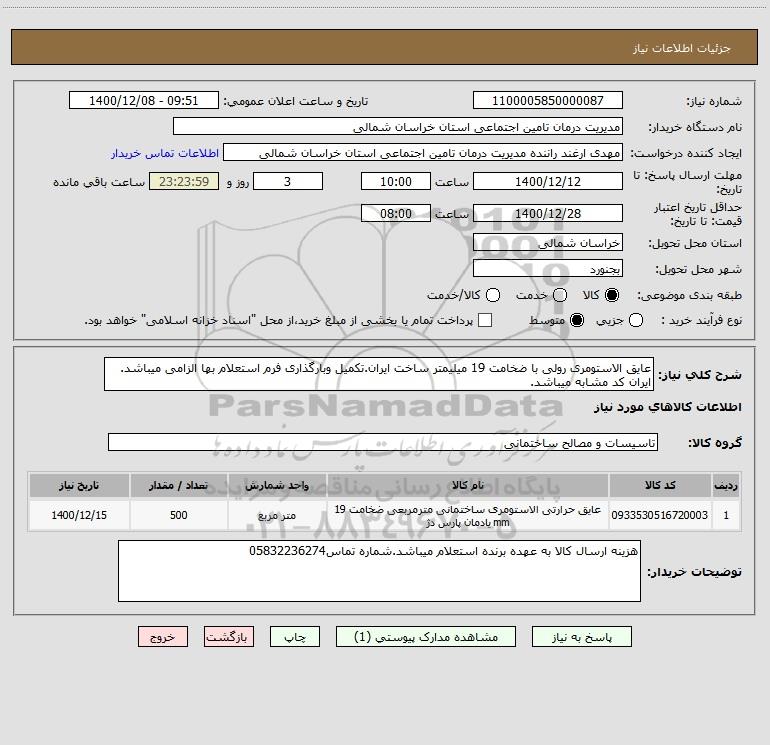Click the remaining days field showing 3

click(288, 181)
